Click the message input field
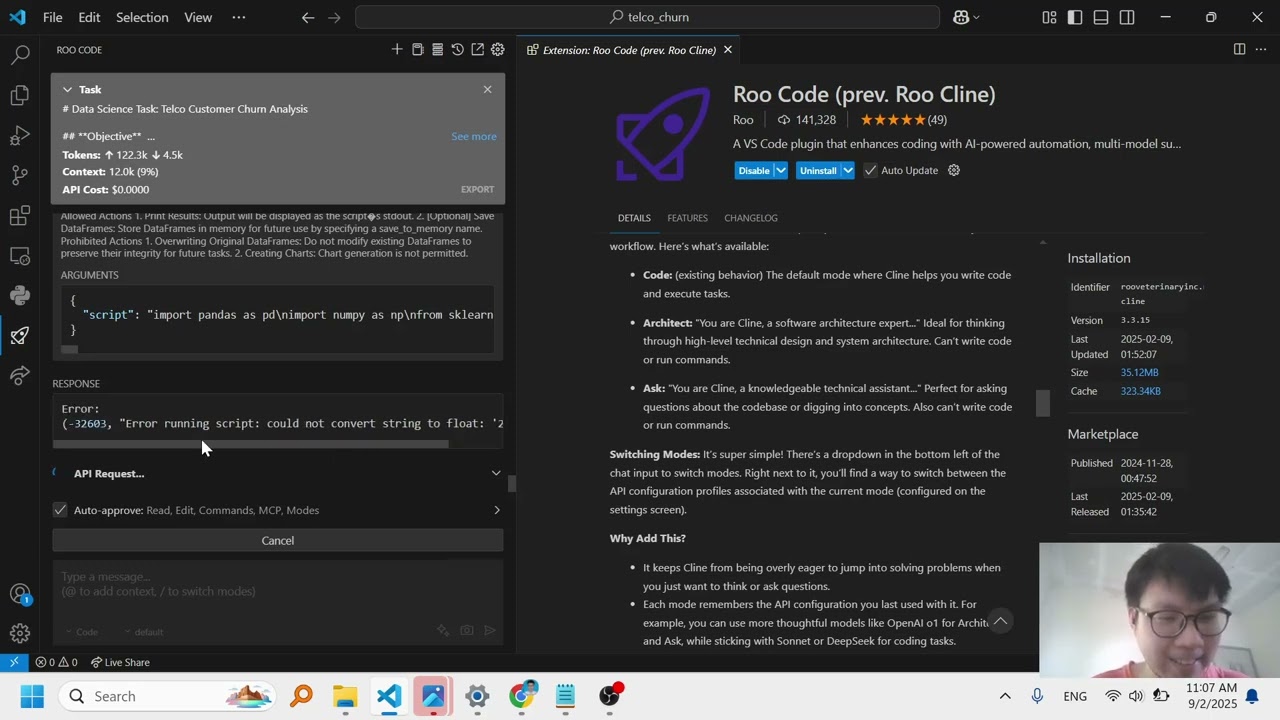This screenshot has height=720, width=1280. tap(278, 590)
